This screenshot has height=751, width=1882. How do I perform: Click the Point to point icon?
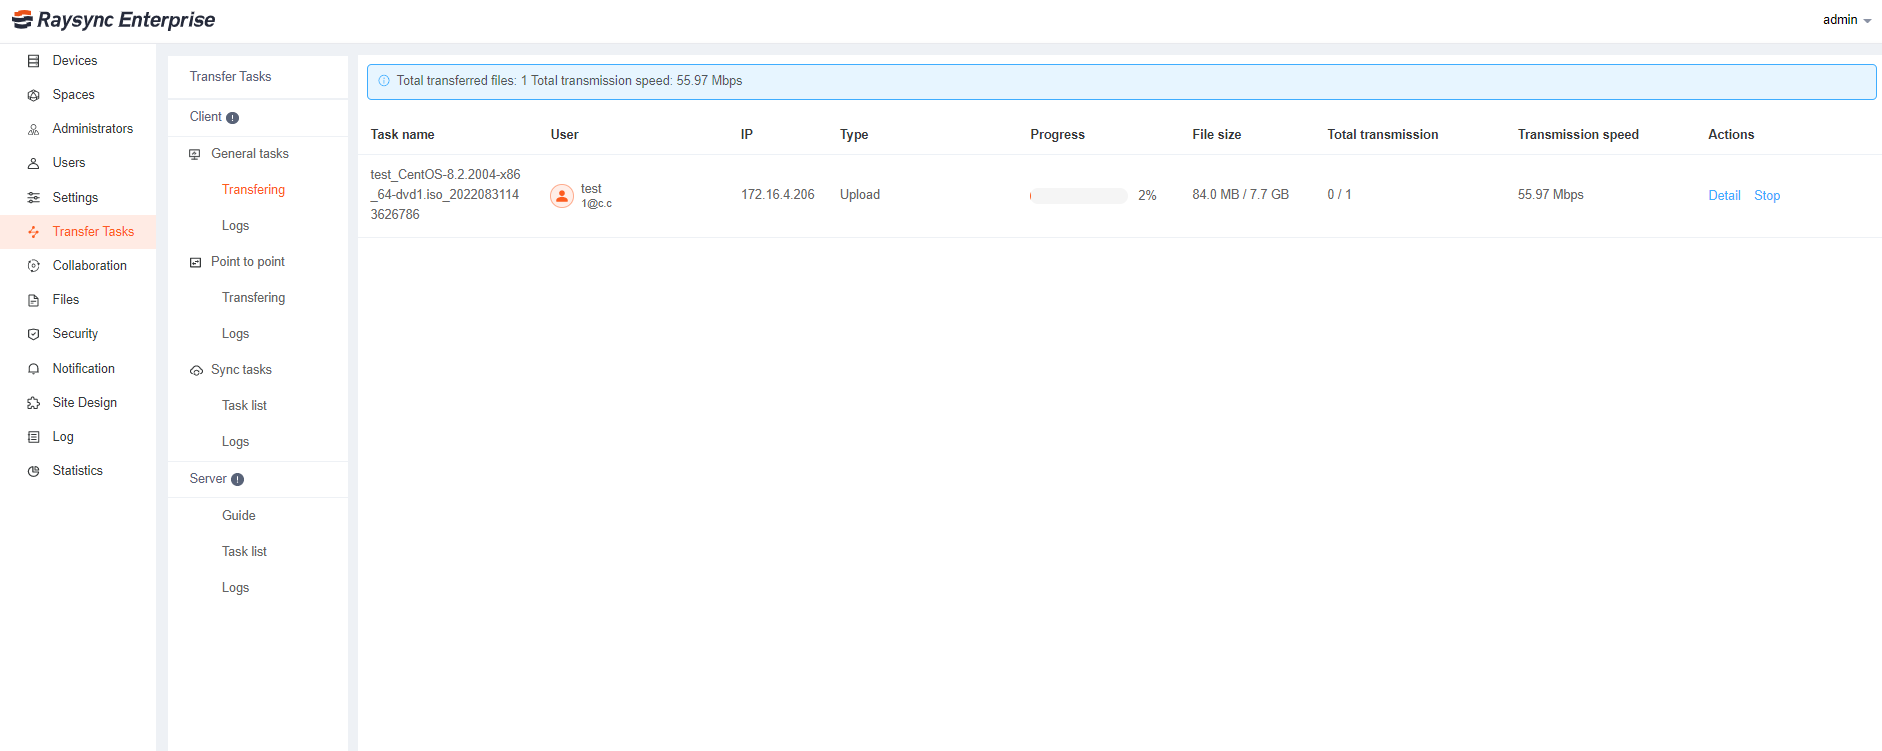point(195,262)
